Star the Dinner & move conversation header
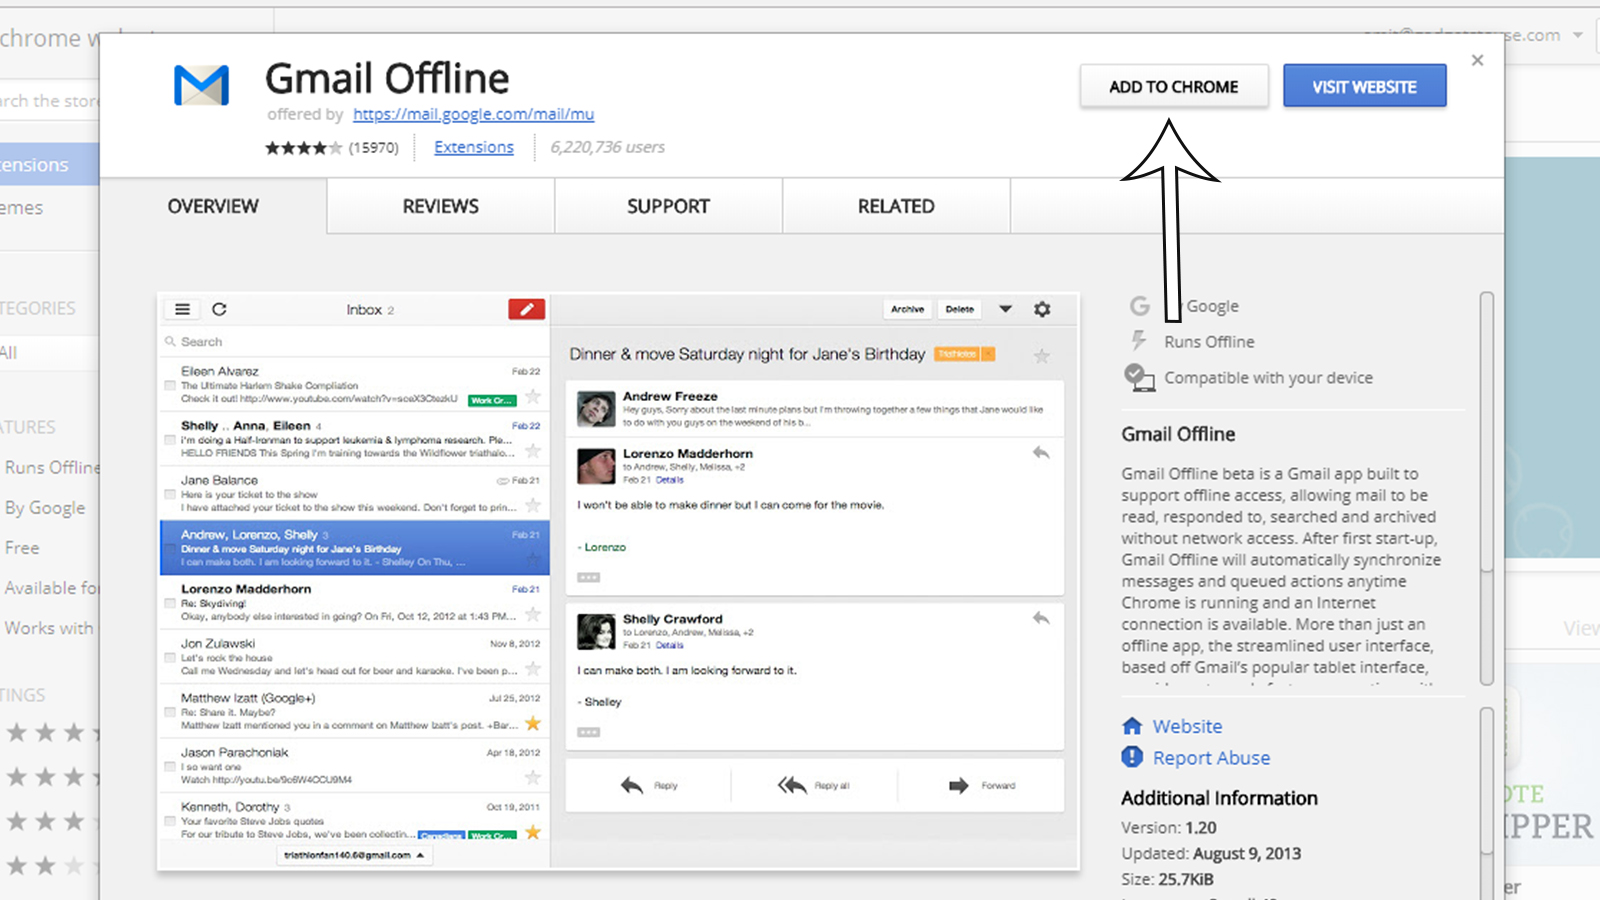1600x900 pixels. pyautogui.click(x=1042, y=356)
